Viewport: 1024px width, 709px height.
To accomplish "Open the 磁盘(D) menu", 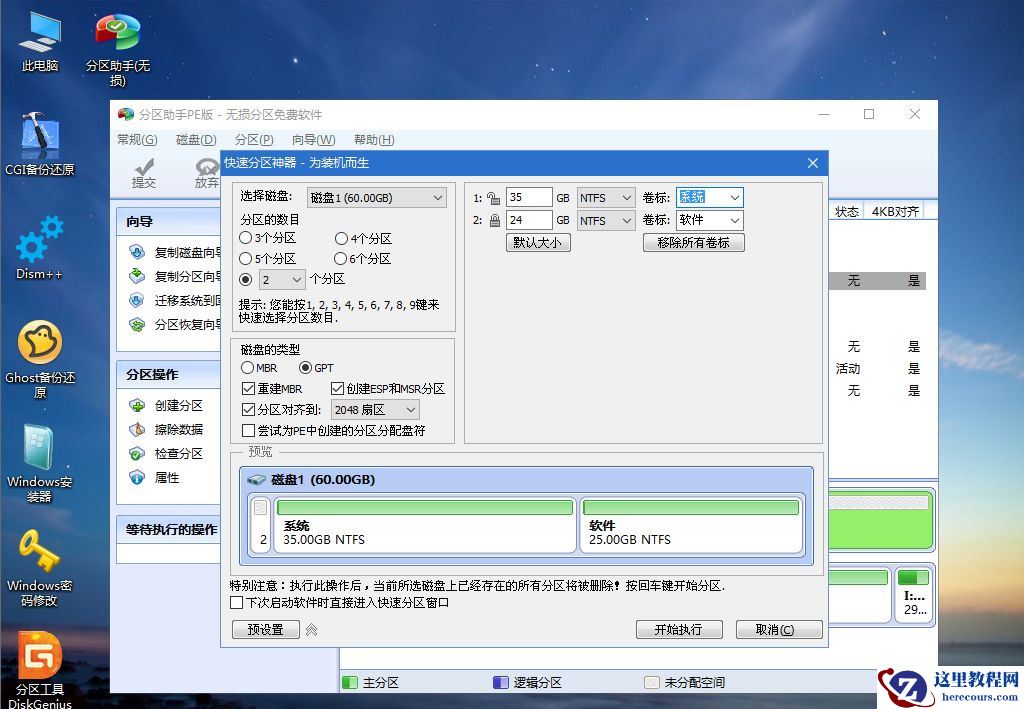I will pyautogui.click(x=197, y=140).
